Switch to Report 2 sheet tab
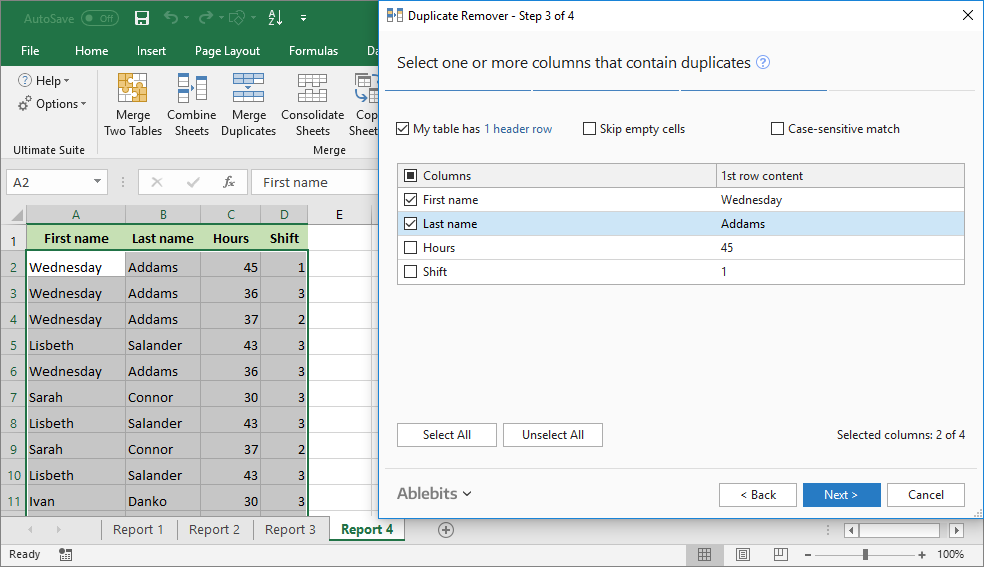984x567 pixels. (x=215, y=529)
